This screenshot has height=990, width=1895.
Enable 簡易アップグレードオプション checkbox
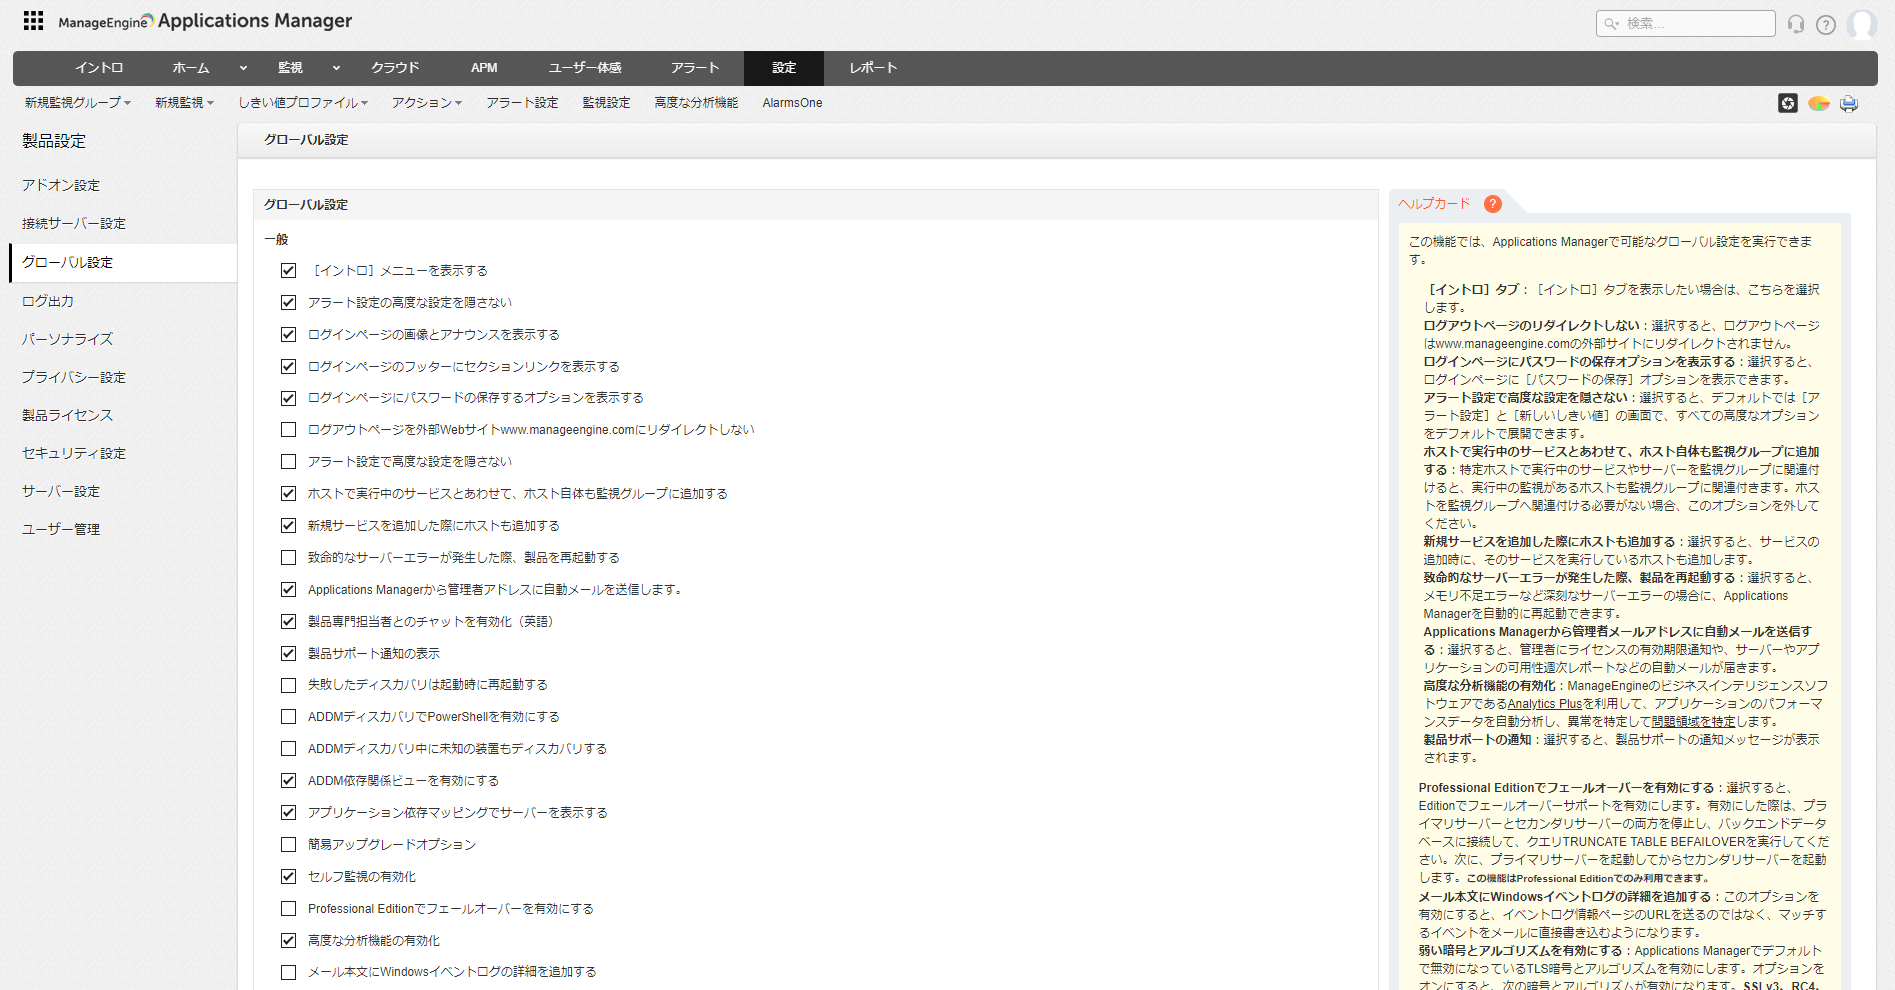[289, 845]
